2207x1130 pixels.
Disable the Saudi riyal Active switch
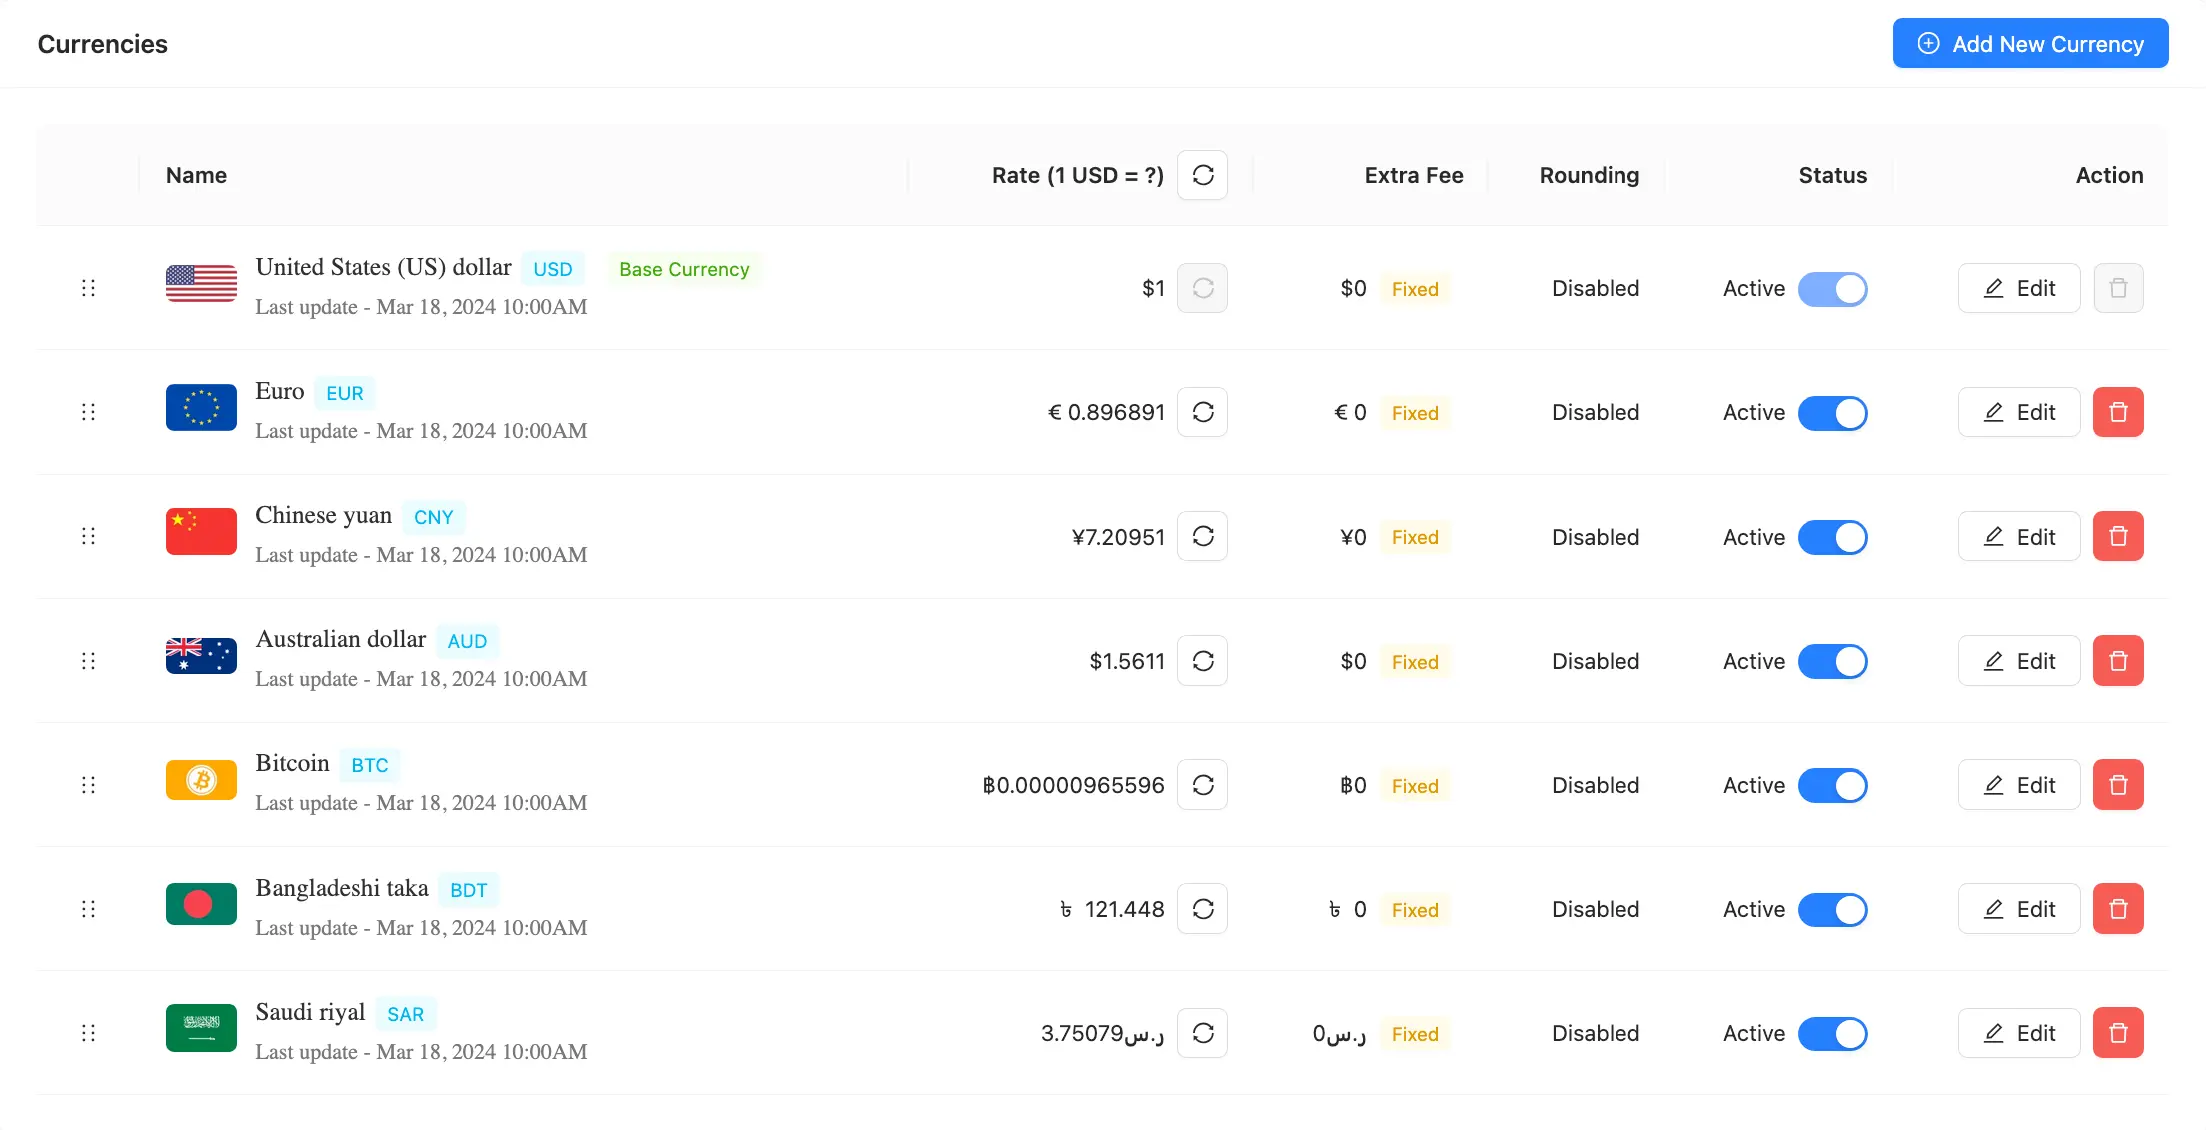click(1832, 1034)
